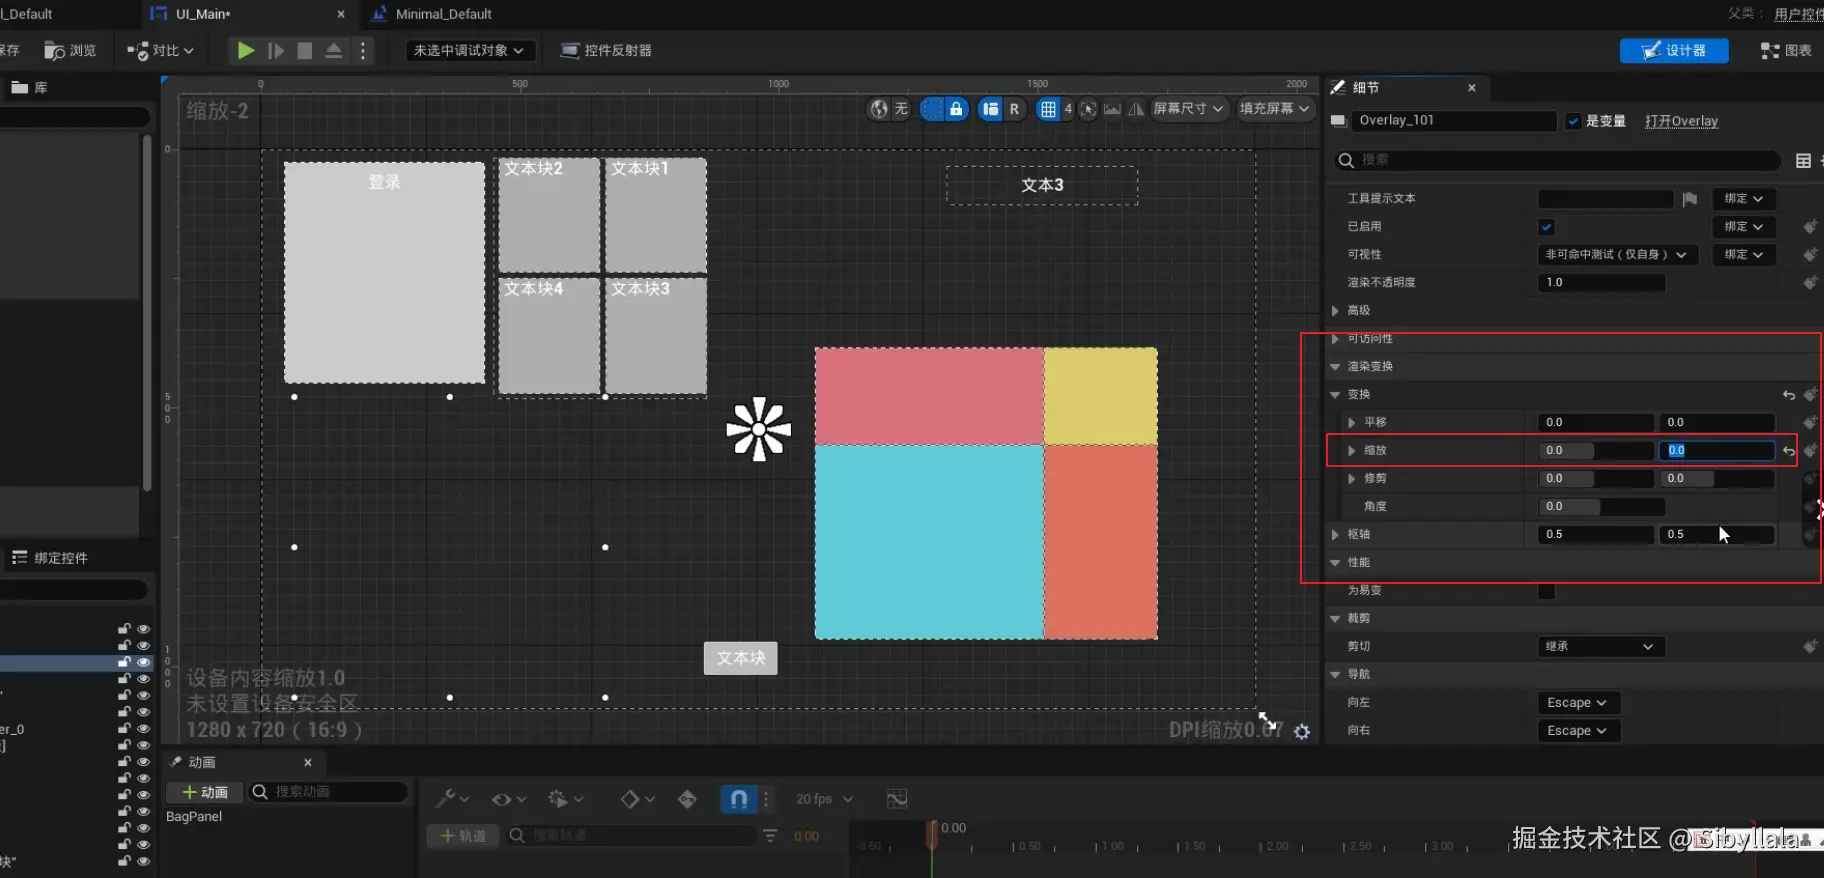Click the frame-skip button next to Play
The width and height of the screenshot is (1824, 878).
pyautogui.click(x=276, y=50)
